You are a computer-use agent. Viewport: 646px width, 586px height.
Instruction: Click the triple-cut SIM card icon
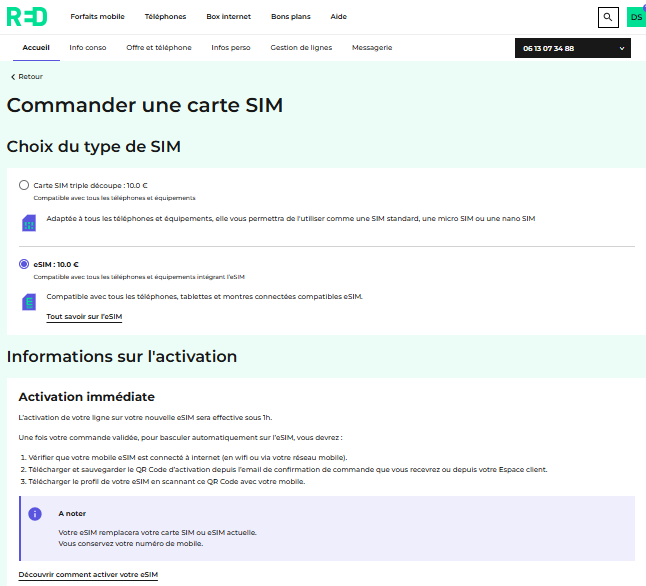[x=28, y=221]
